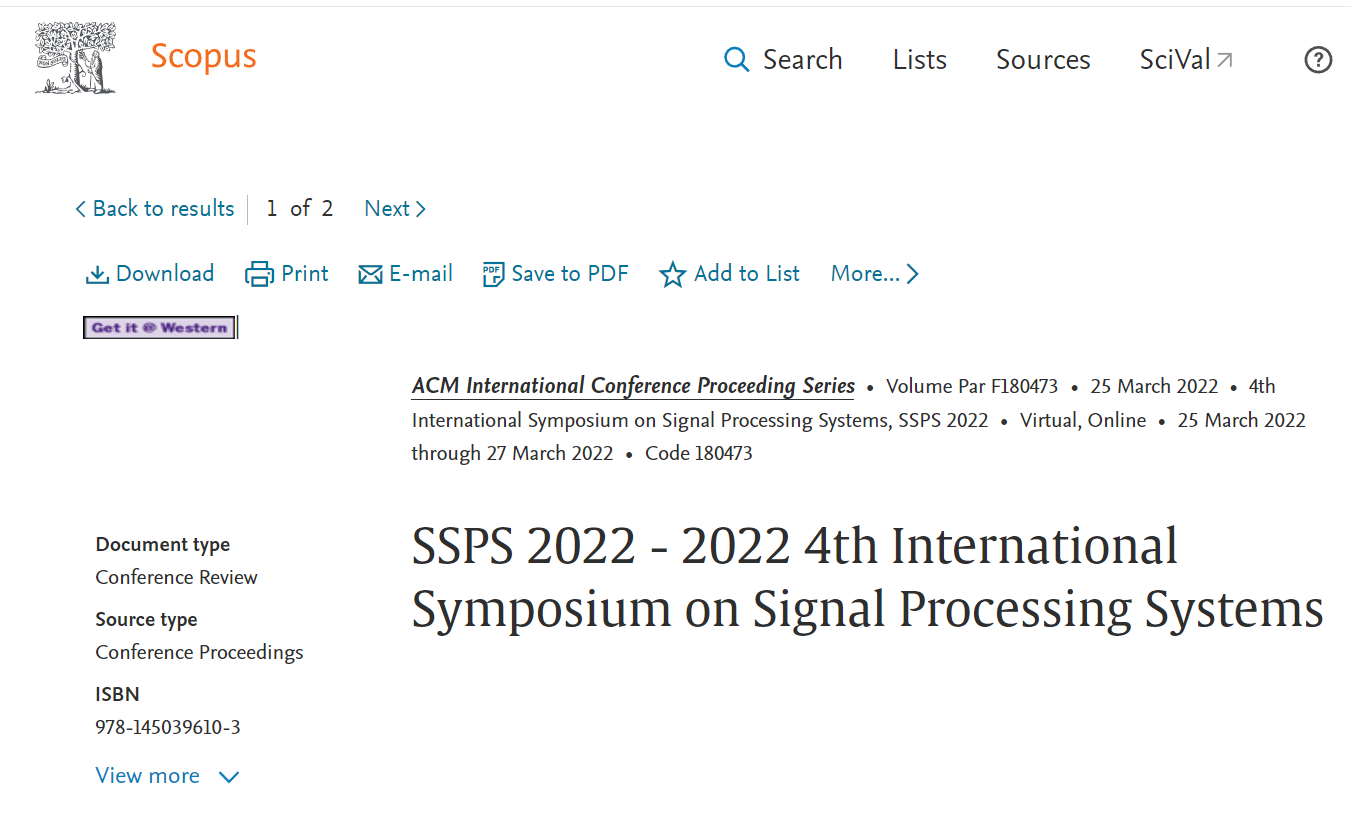The image size is (1351, 835).
Task: Go back to results
Action: coord(155,209)
